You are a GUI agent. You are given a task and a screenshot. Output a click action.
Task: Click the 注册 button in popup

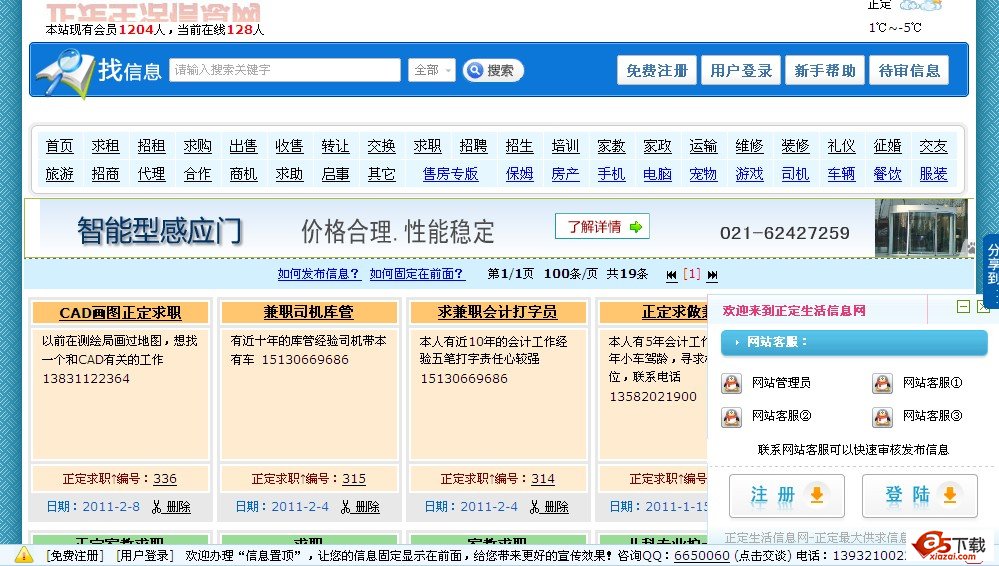(x=787, y=495)
